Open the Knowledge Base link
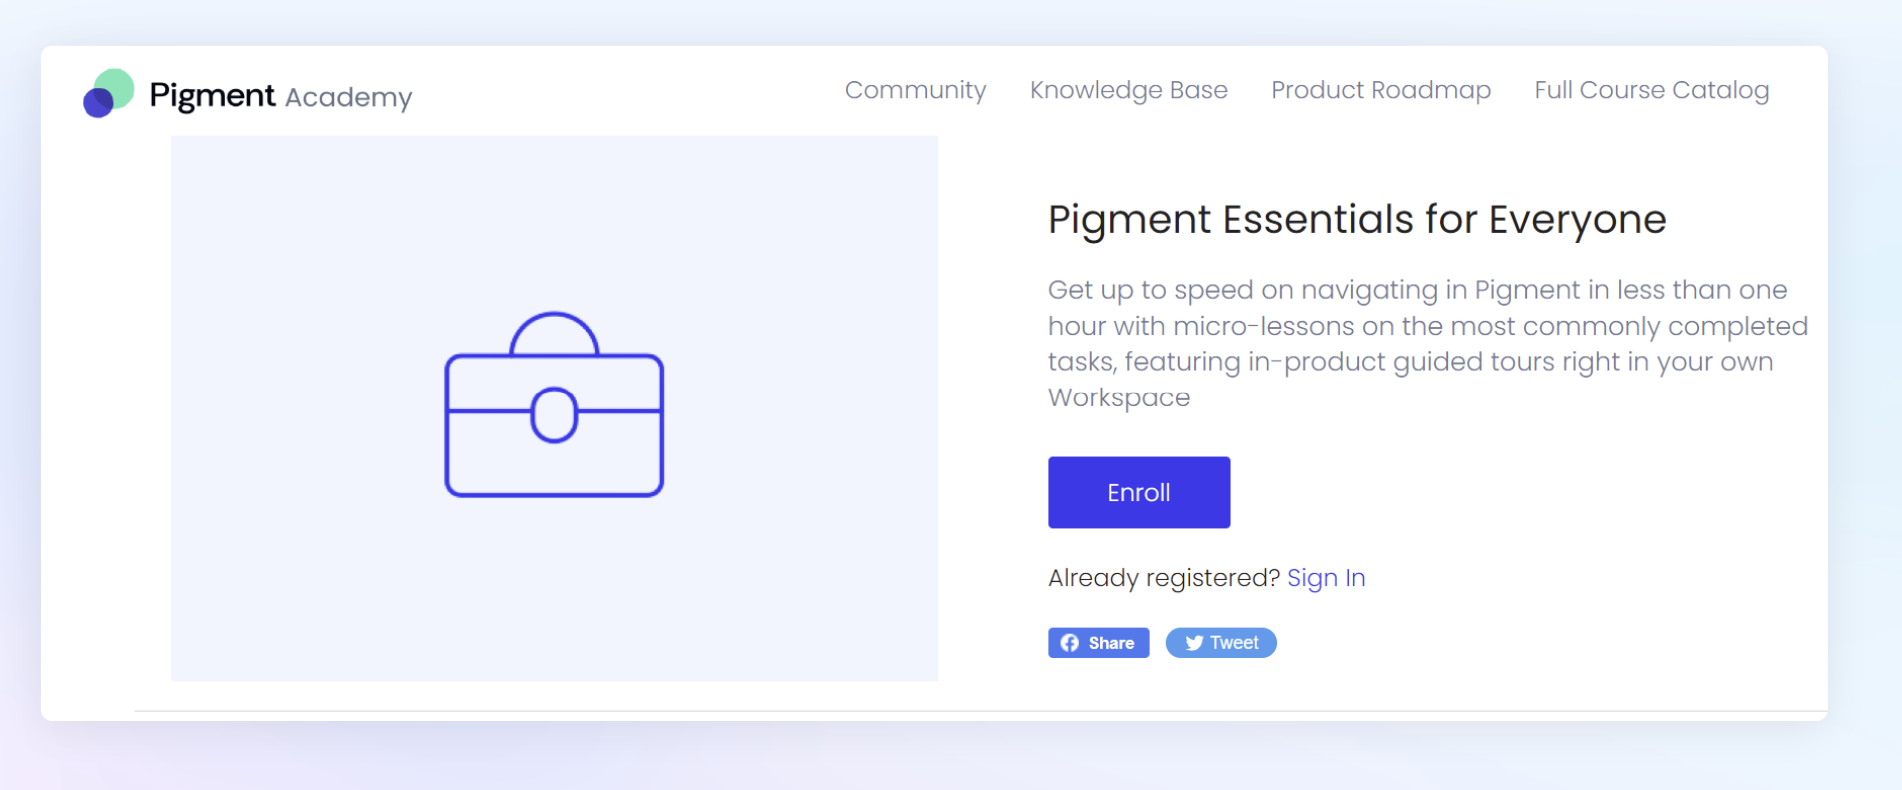1902x790 pixels. pyautogui.click(x=1128, y=90)
